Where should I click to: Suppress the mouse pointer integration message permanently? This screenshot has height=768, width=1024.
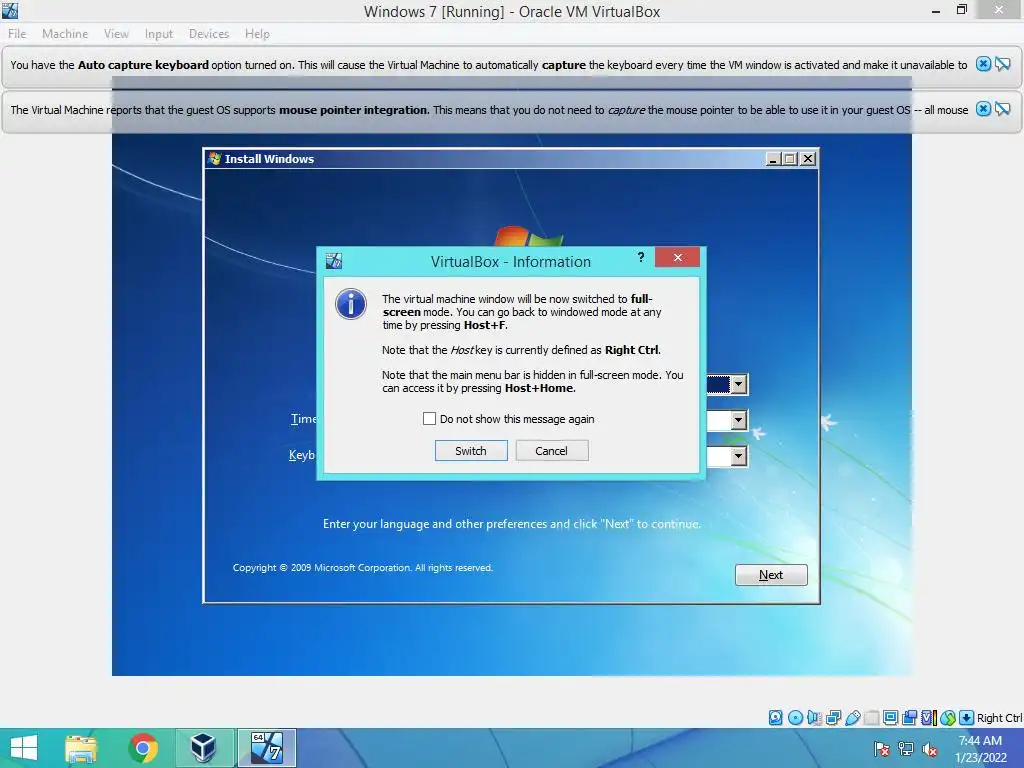pos(1002,109)
